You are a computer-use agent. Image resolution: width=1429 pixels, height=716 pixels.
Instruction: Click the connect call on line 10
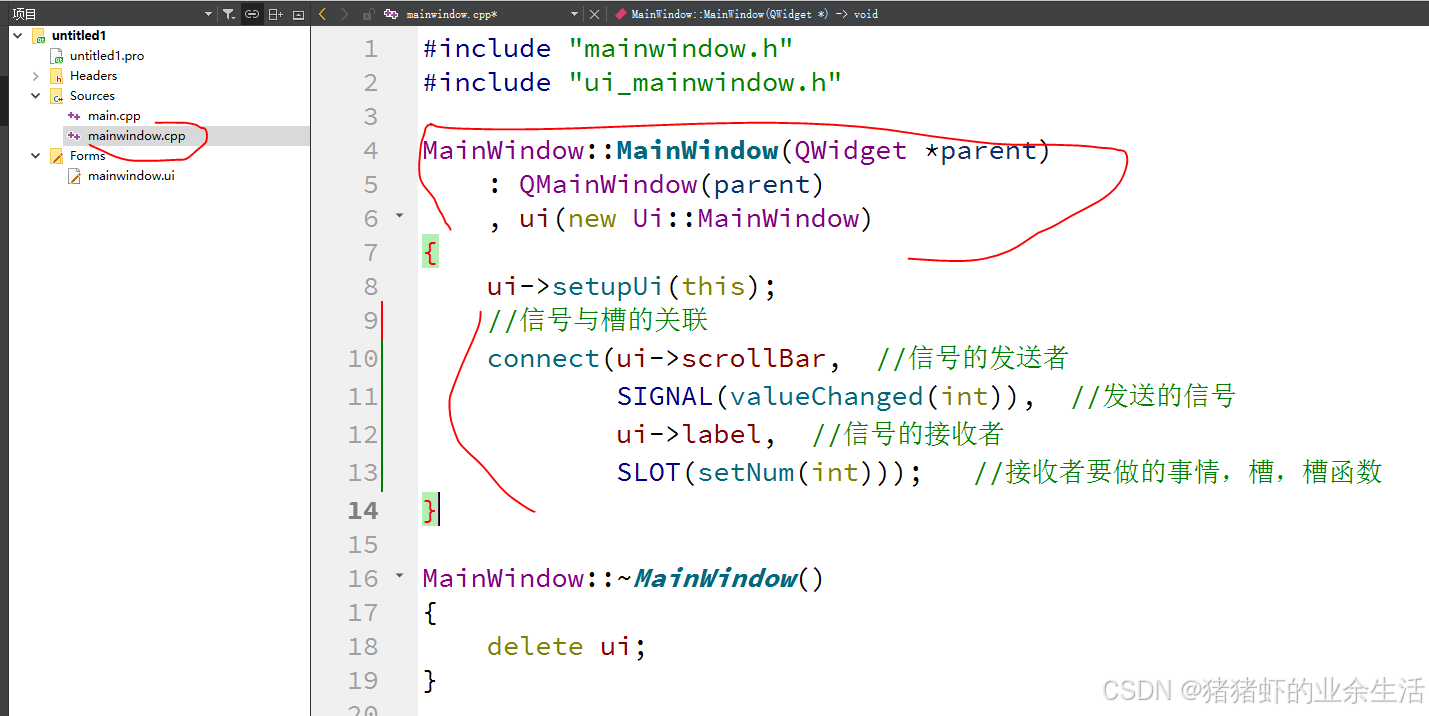click(x=543, y=359)
